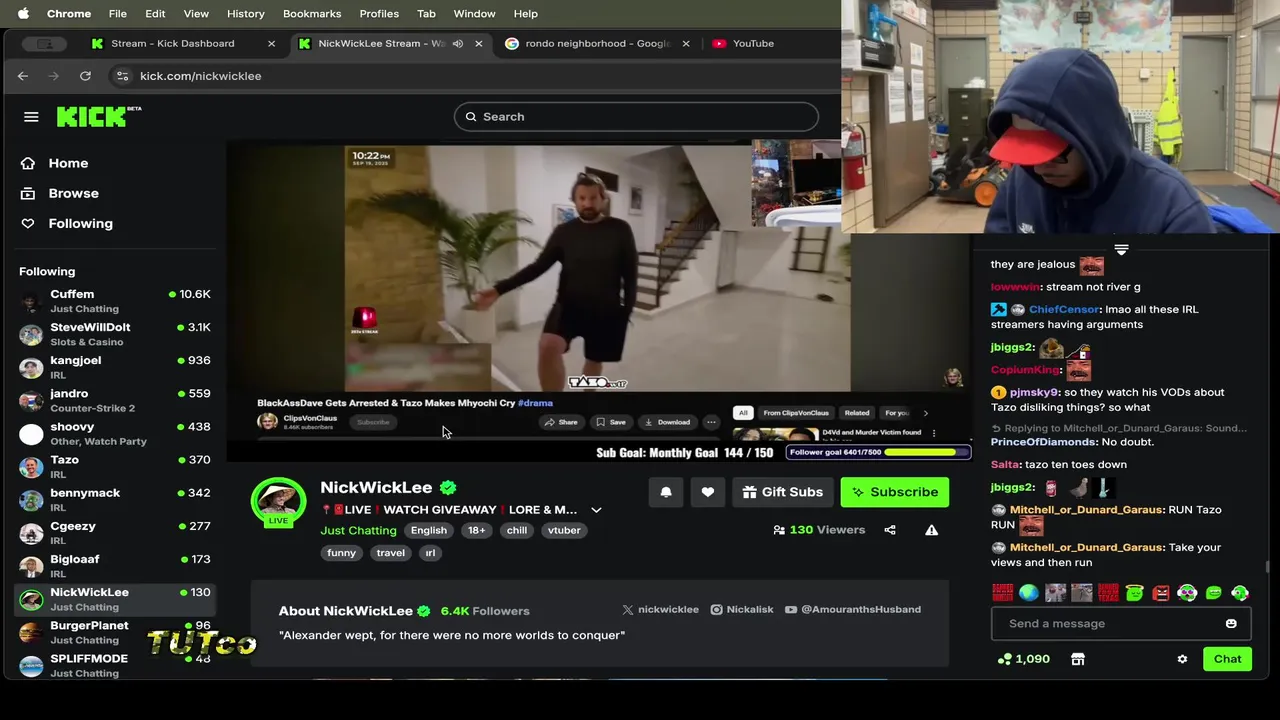Click the Gift Subs button

pos(783,492)
